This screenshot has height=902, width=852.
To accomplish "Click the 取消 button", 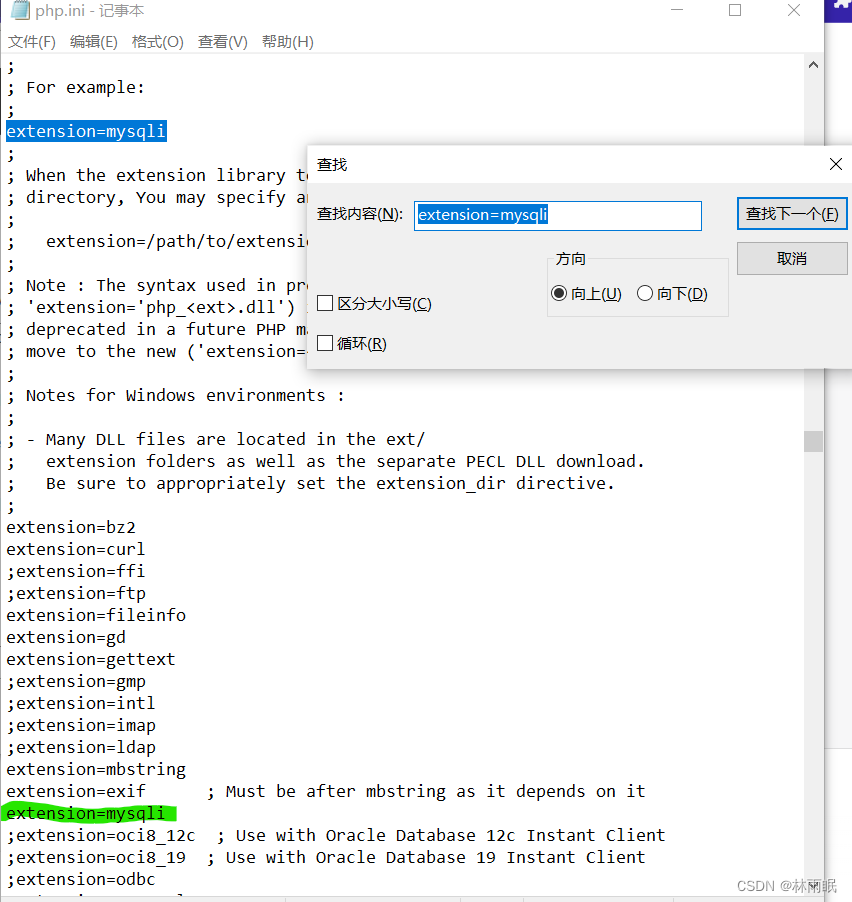I will tap(792, 258).
